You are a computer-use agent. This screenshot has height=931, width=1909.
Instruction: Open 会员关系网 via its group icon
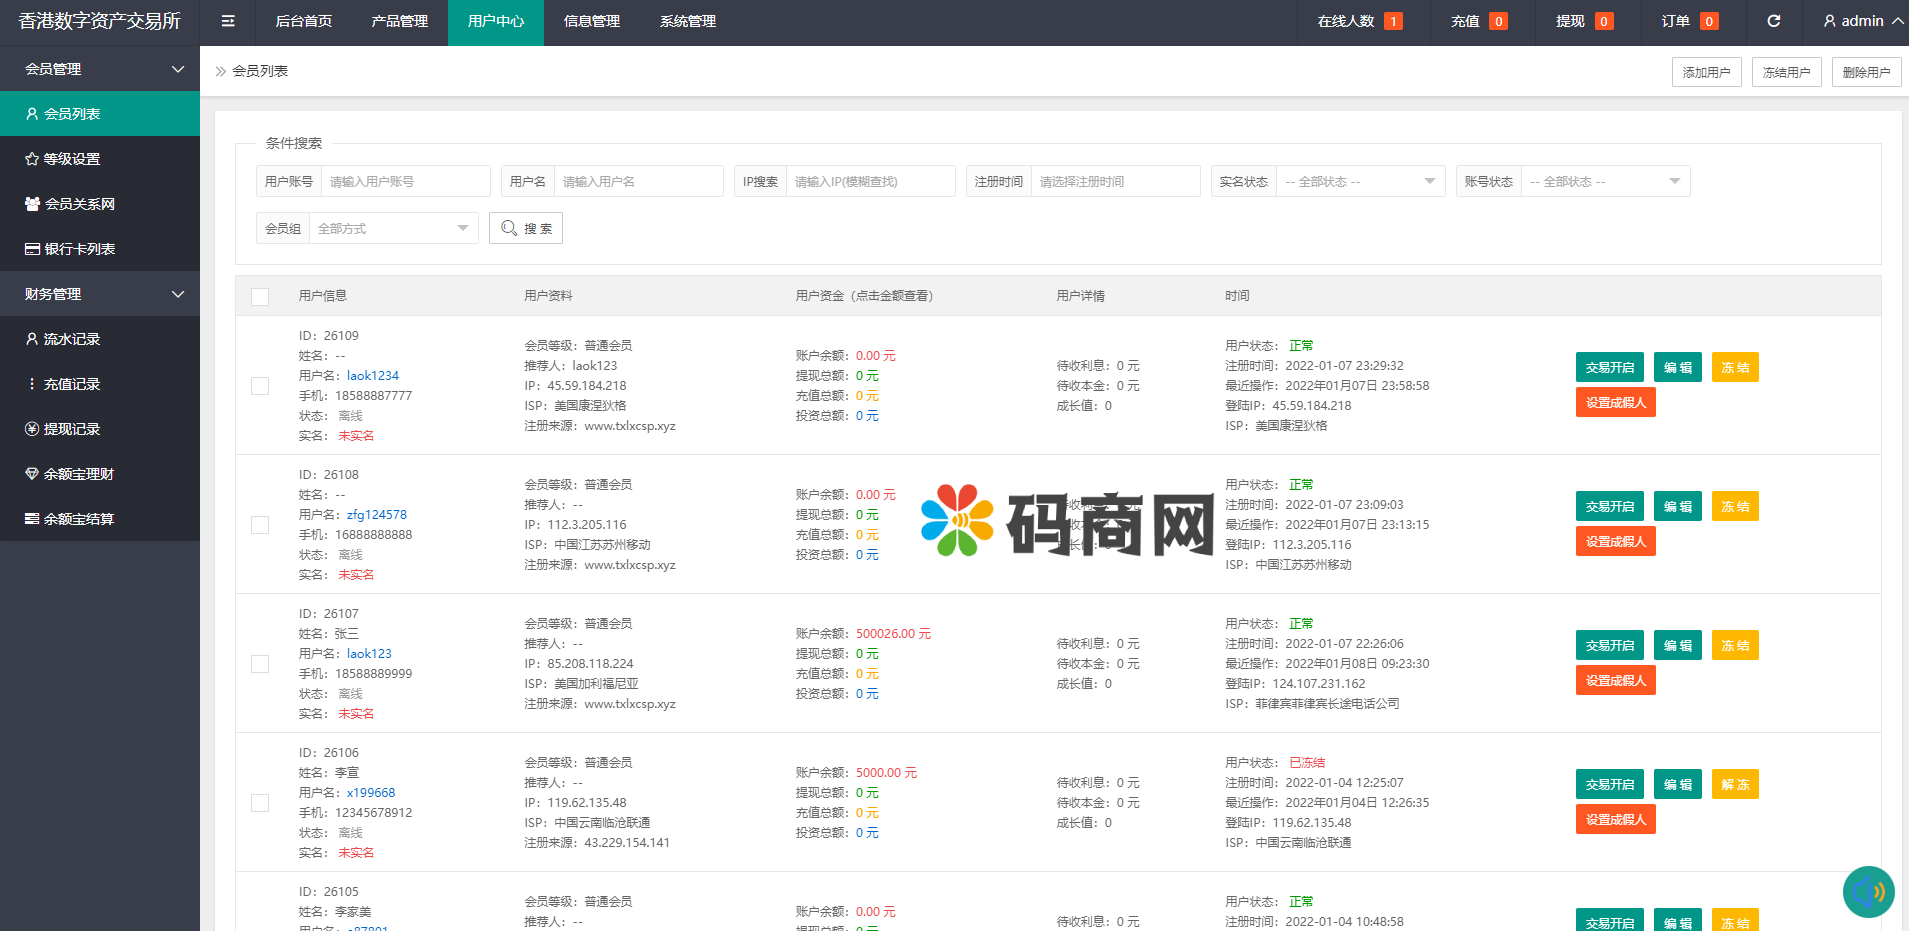coord(32,204)
